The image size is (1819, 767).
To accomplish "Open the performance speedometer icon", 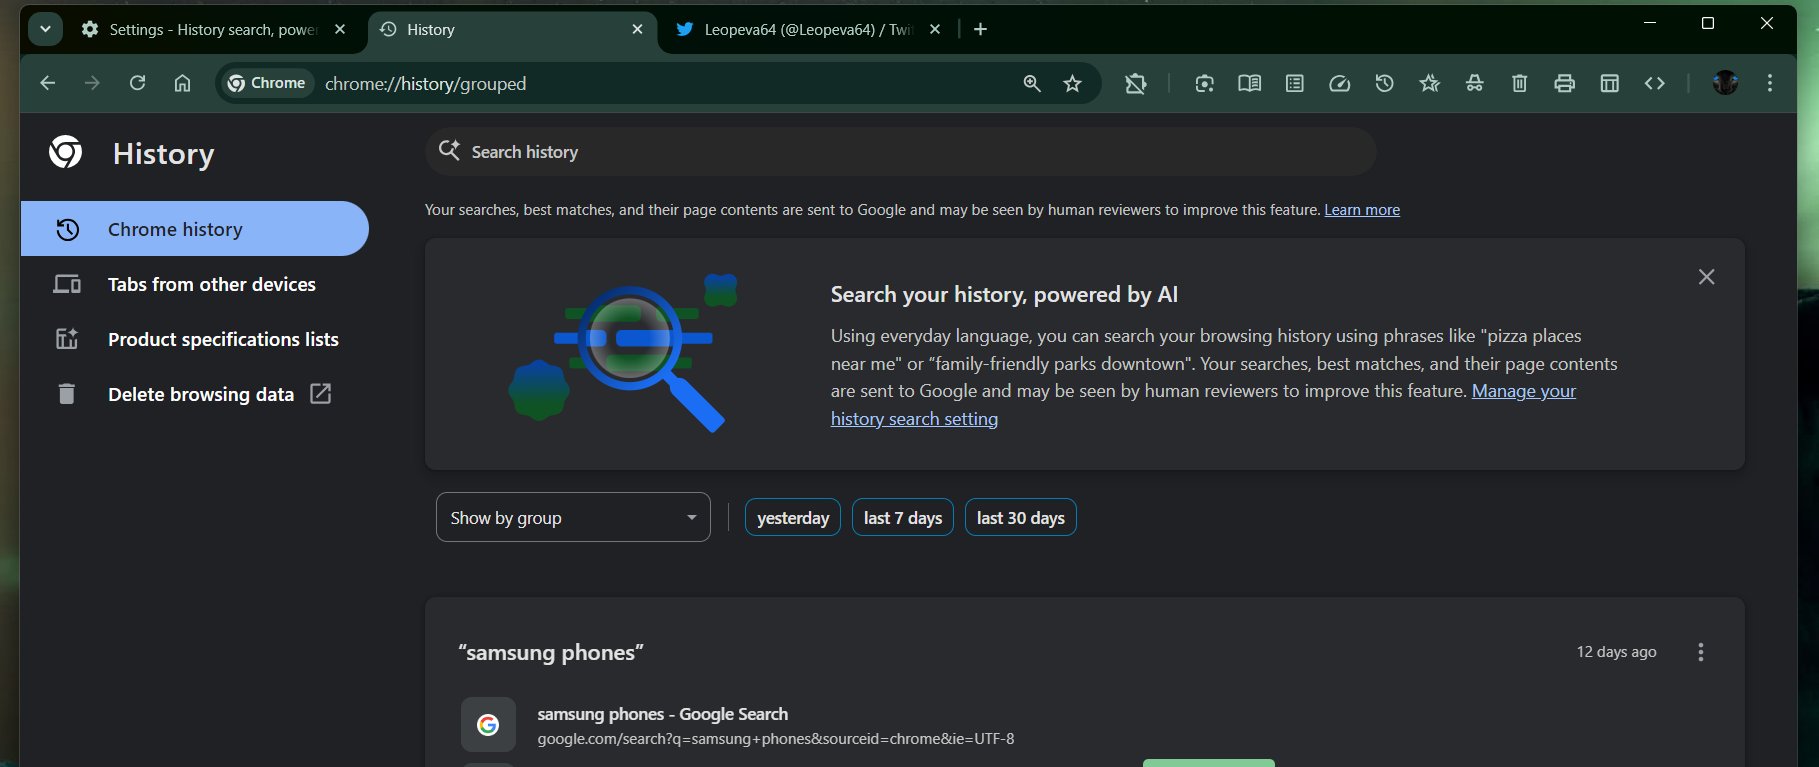I will point(1339,83).
